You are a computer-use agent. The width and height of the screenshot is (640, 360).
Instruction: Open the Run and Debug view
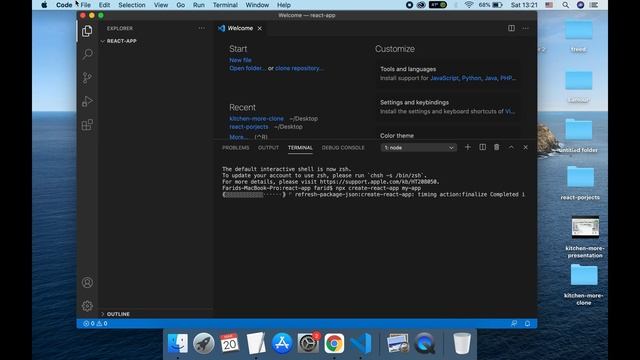tap(87, 101)
